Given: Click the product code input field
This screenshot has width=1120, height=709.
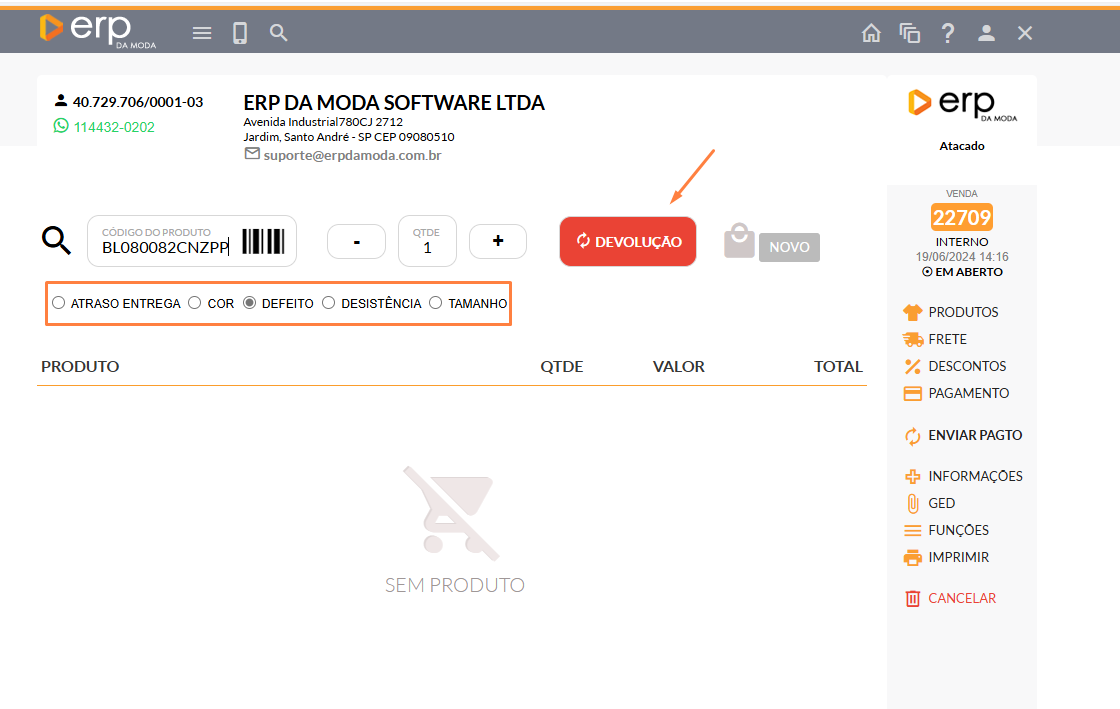Looking at the screenshot, I should (x=166, y=247).
